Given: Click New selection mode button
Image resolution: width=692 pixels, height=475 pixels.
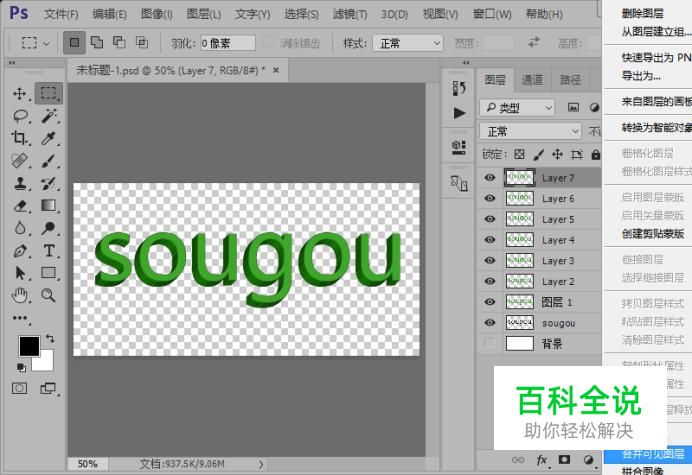Looking at the screenshot, I should 74,43.
